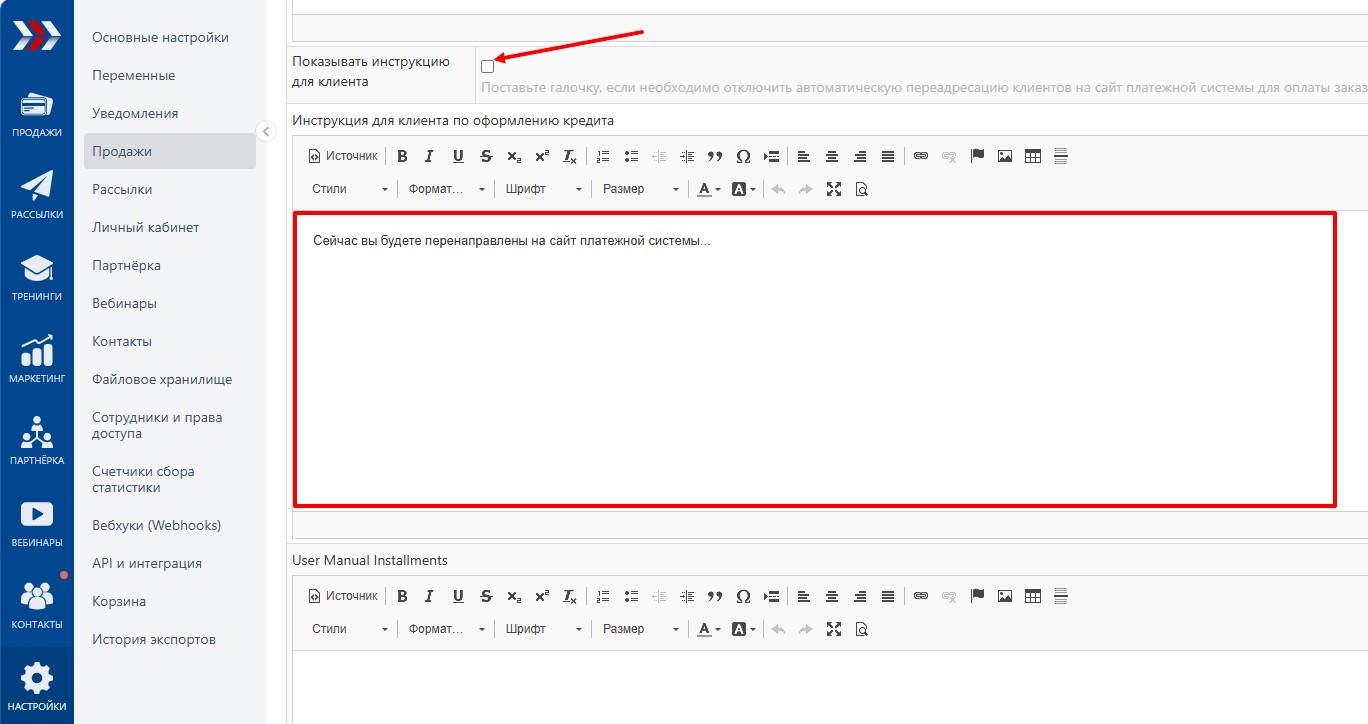Apply Superscript in the credit instruction editor
1368x724 pixels.
coord(542,156)
